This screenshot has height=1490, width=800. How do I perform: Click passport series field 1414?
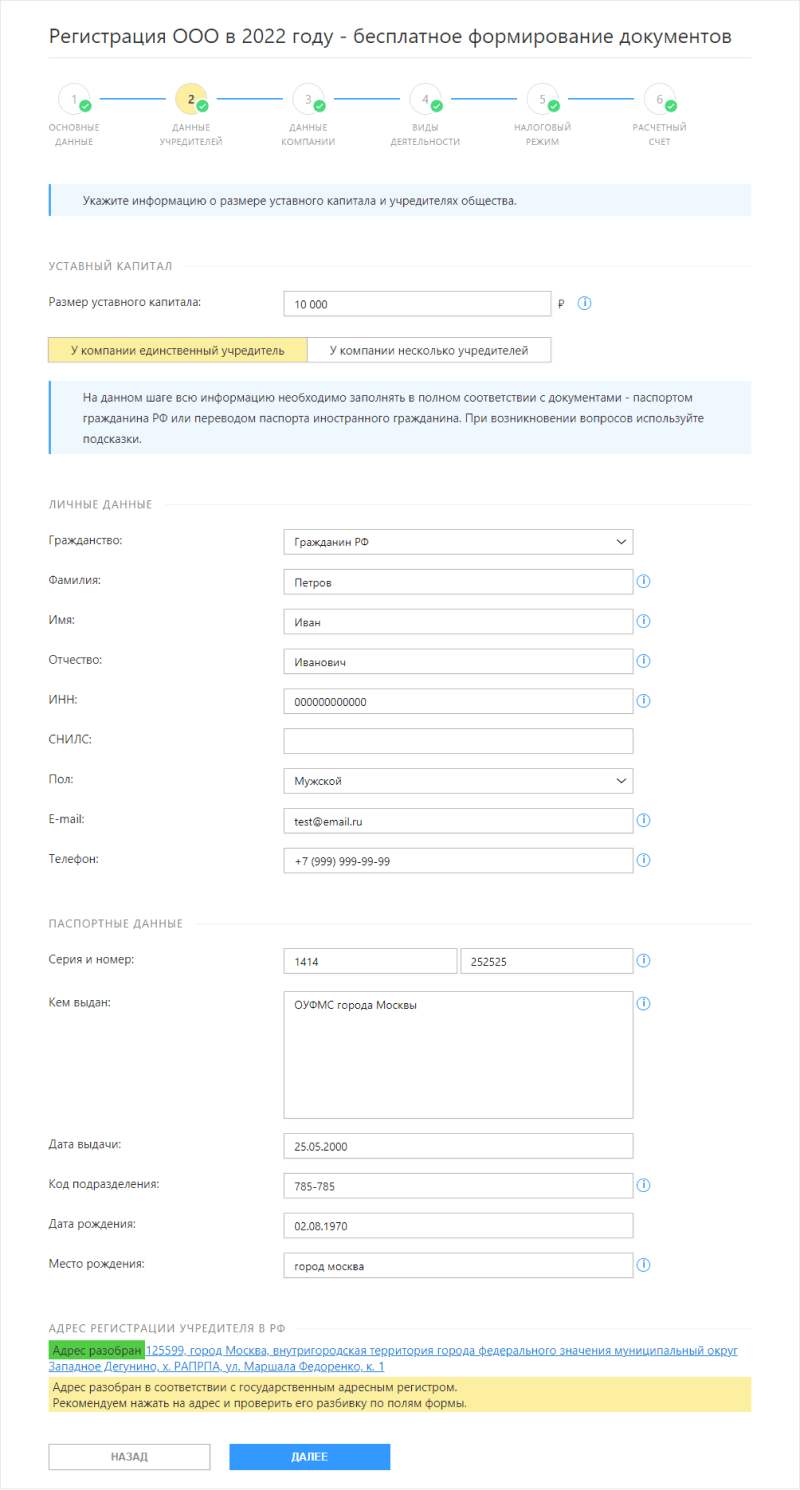pyautogui.click(x=370, y=960)
